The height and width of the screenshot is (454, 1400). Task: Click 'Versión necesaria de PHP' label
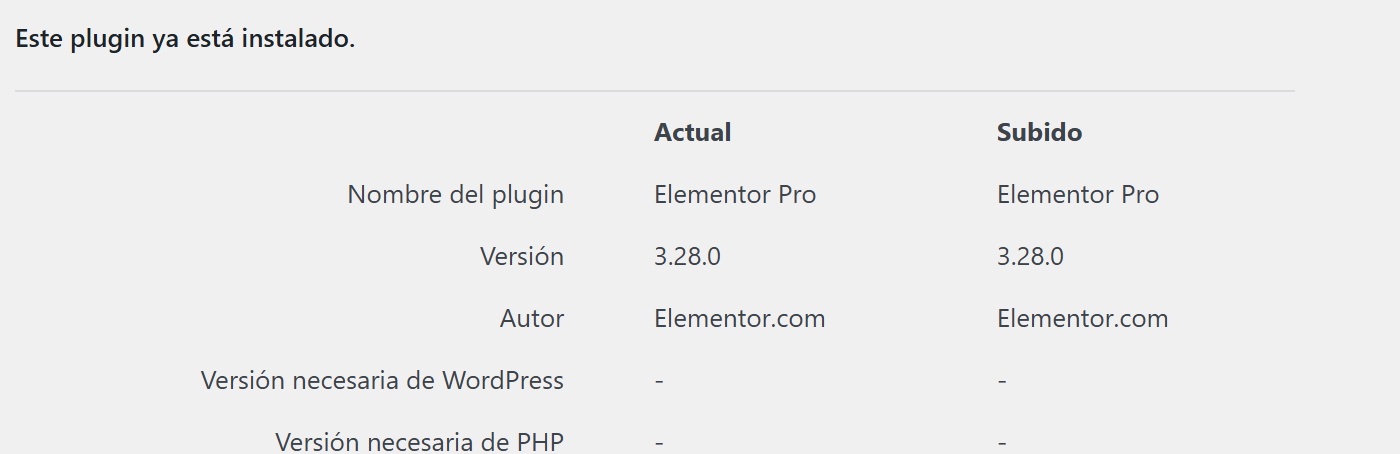(420, 442)
